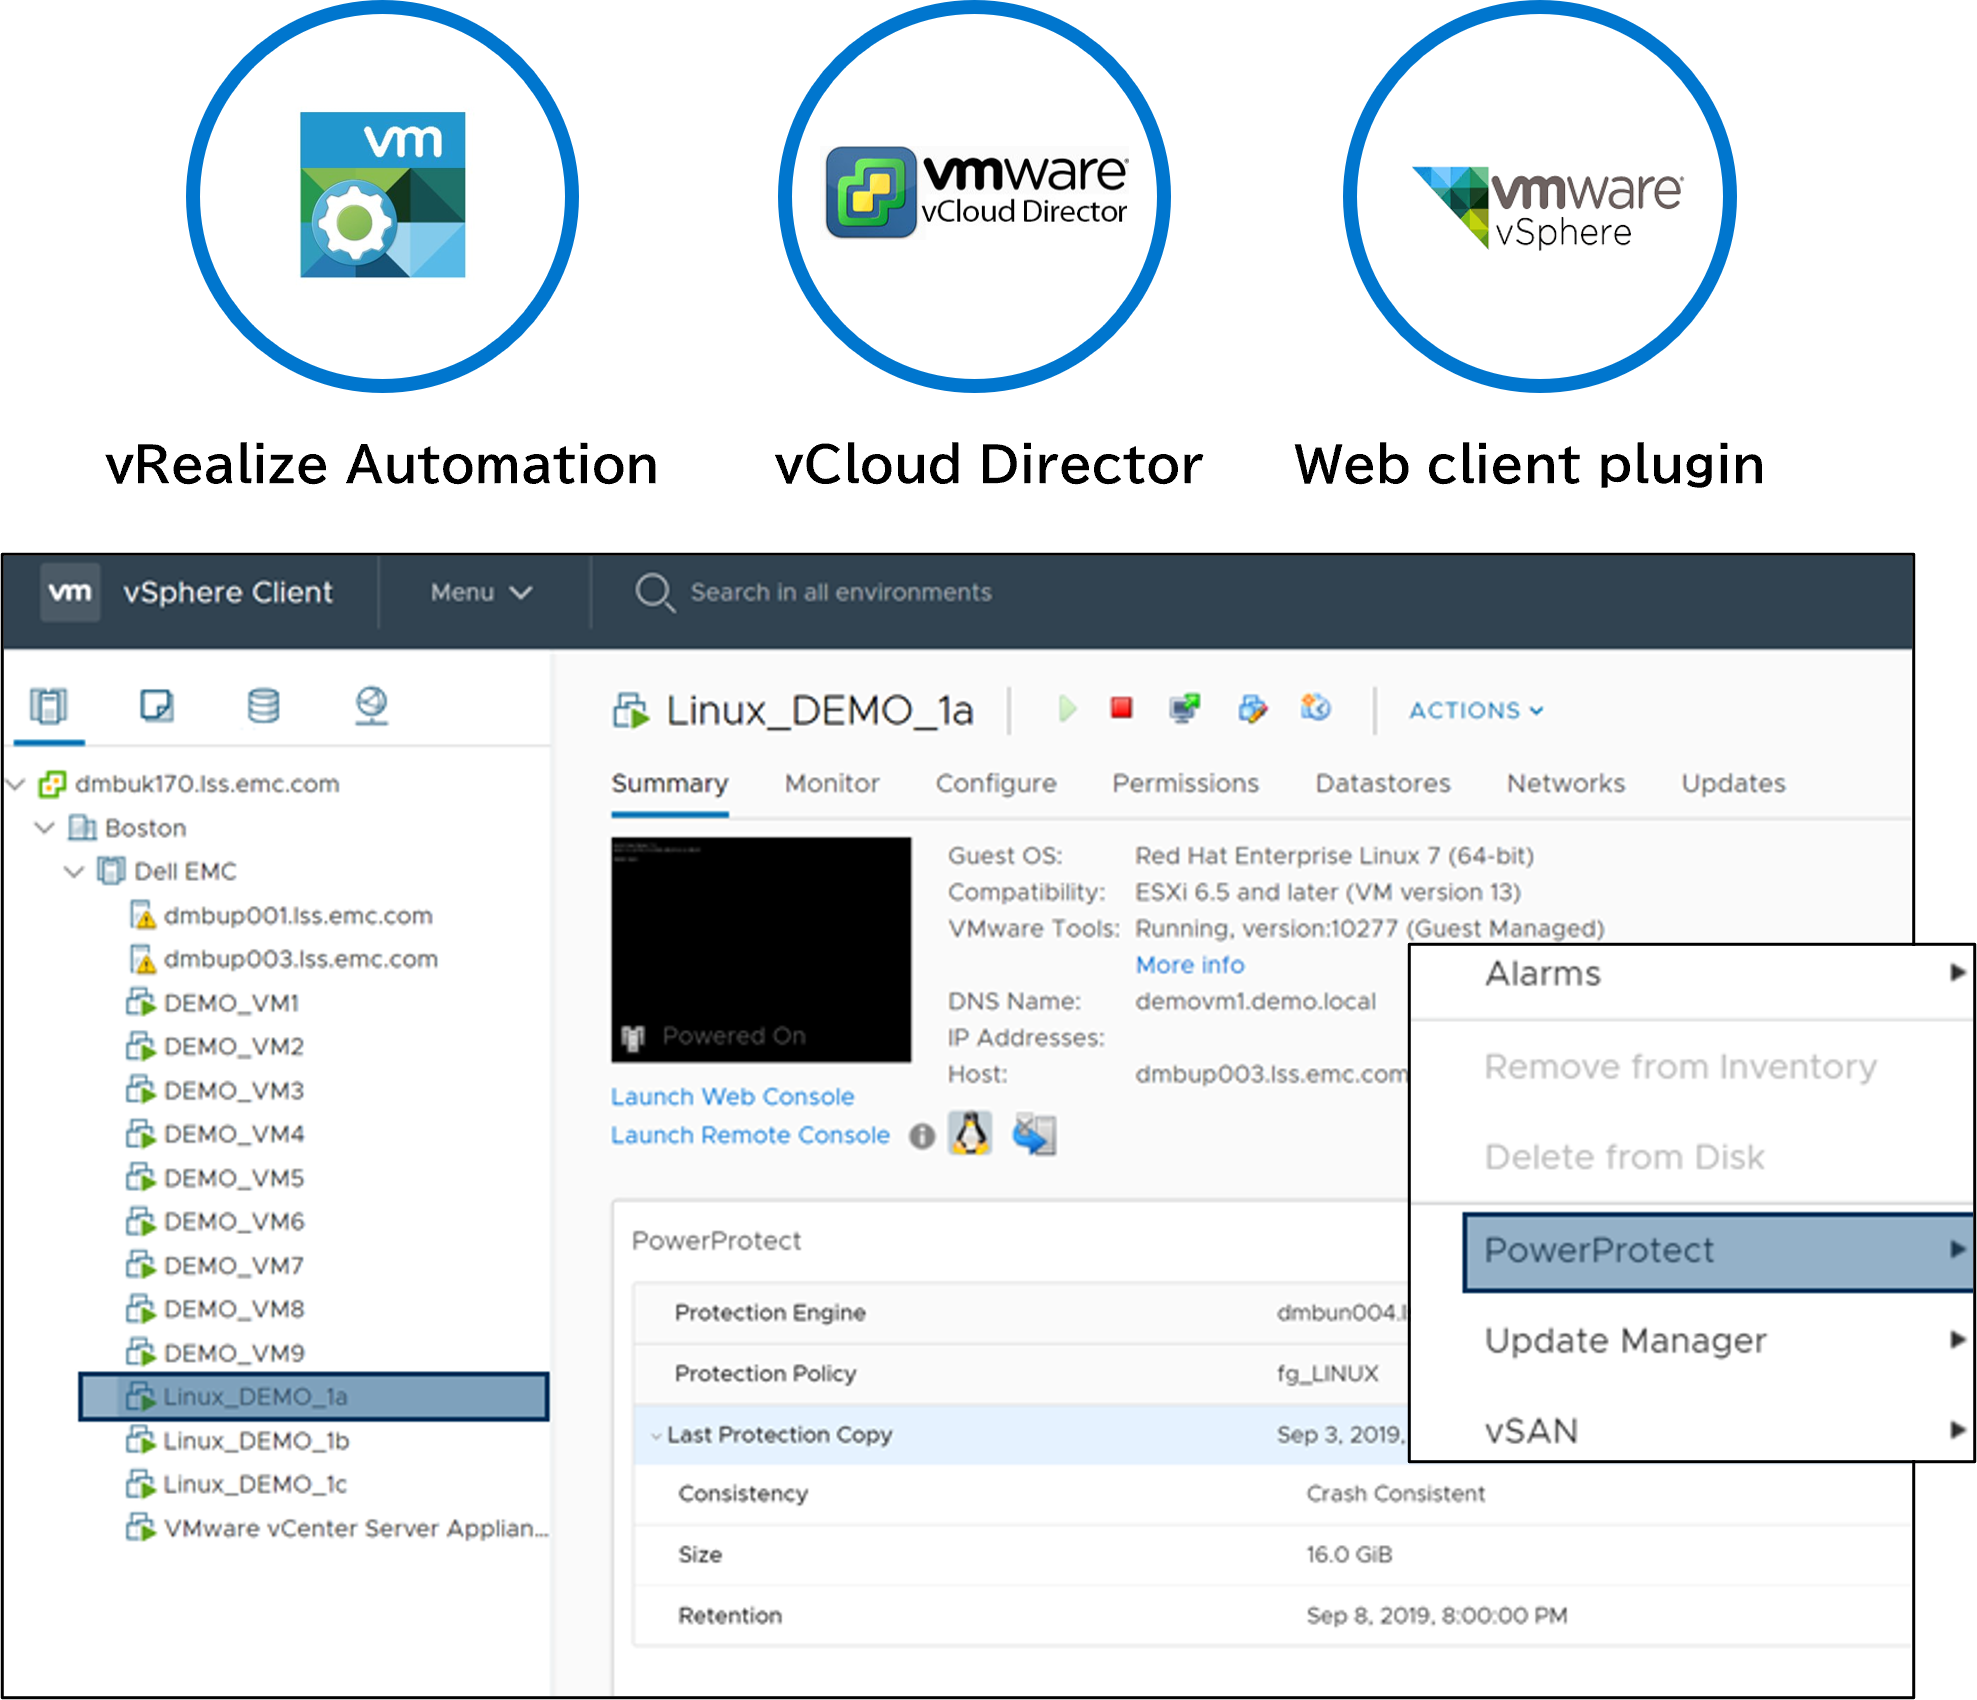Open the Menu dropdown in header
Viewport: 1977px width, 1700px height.
click(x=481, y=592)
